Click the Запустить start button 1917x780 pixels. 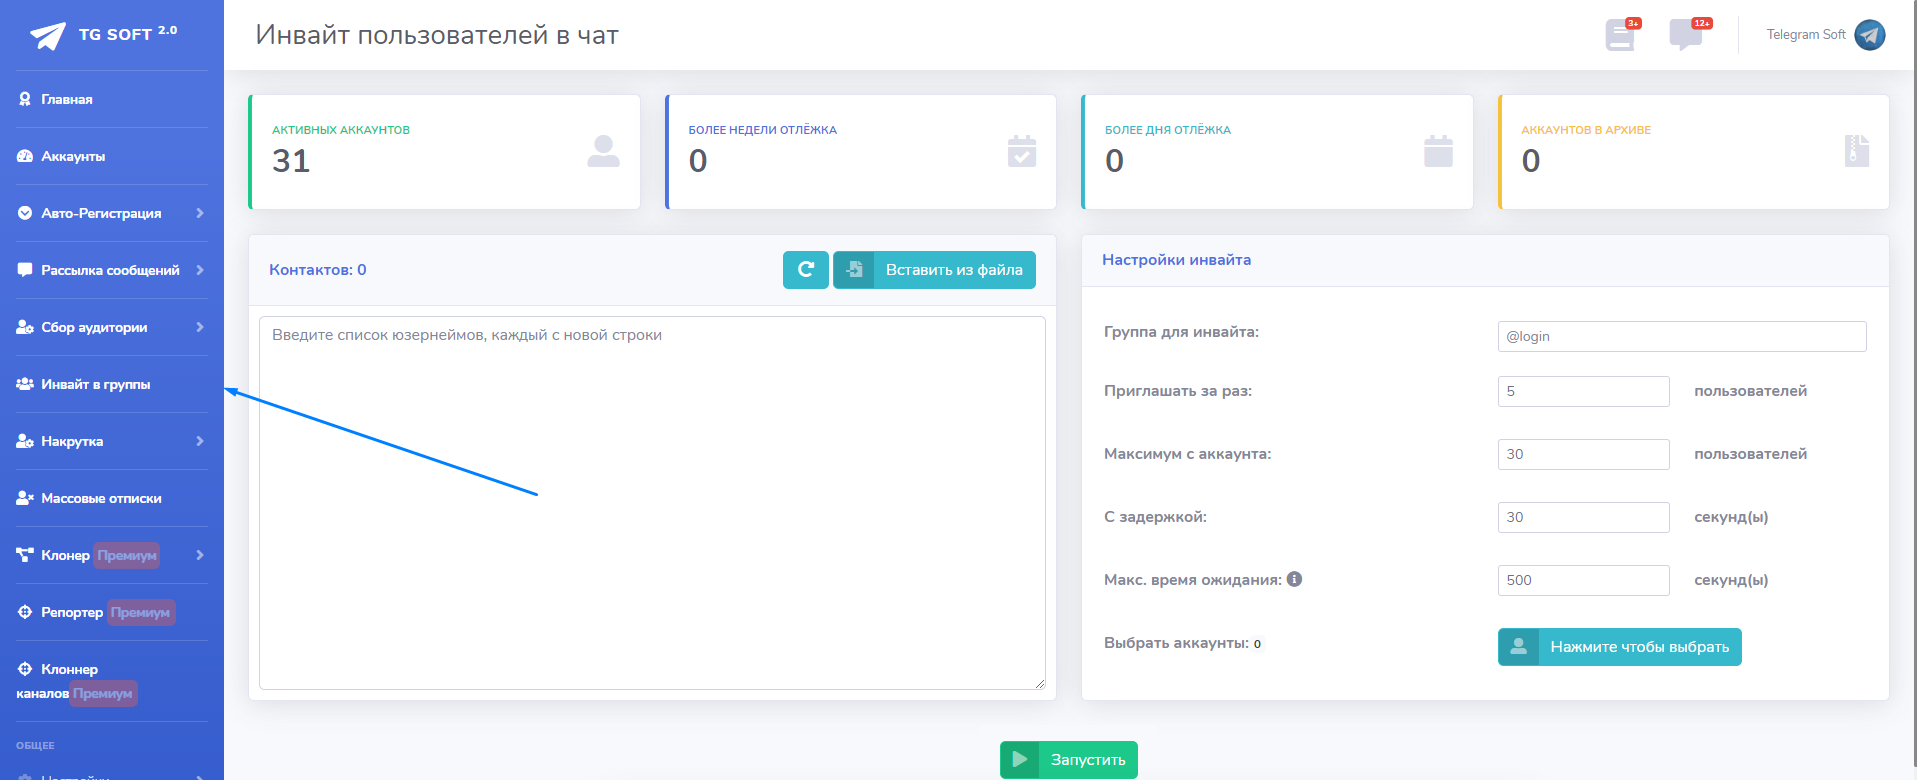[1069, 760]
